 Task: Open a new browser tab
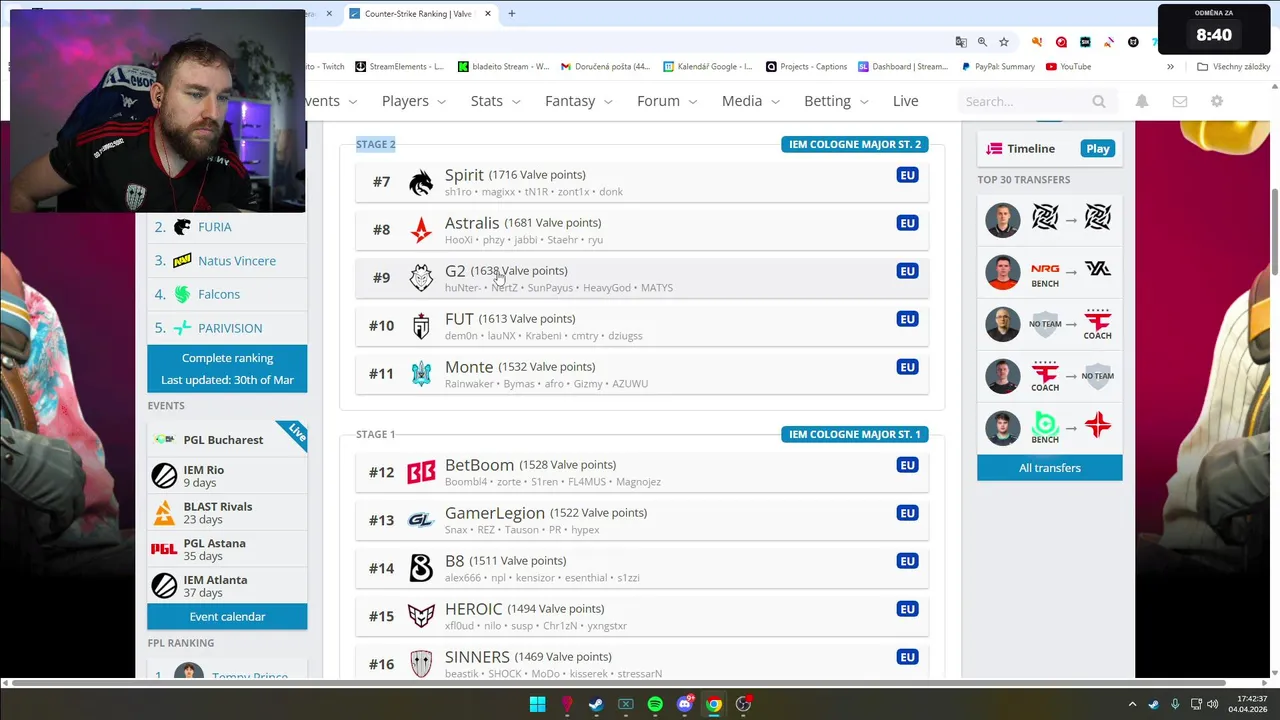512,14
